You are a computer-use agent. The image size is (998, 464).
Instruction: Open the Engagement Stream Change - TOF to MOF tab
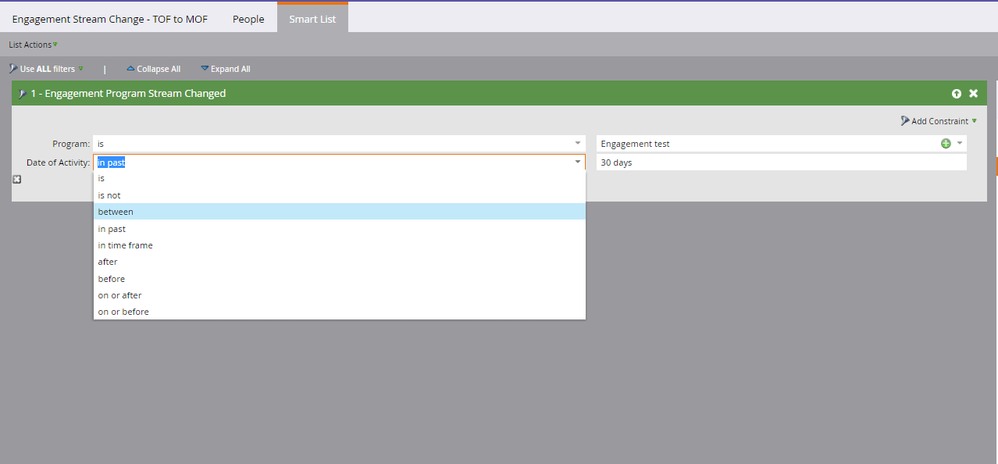109,19
